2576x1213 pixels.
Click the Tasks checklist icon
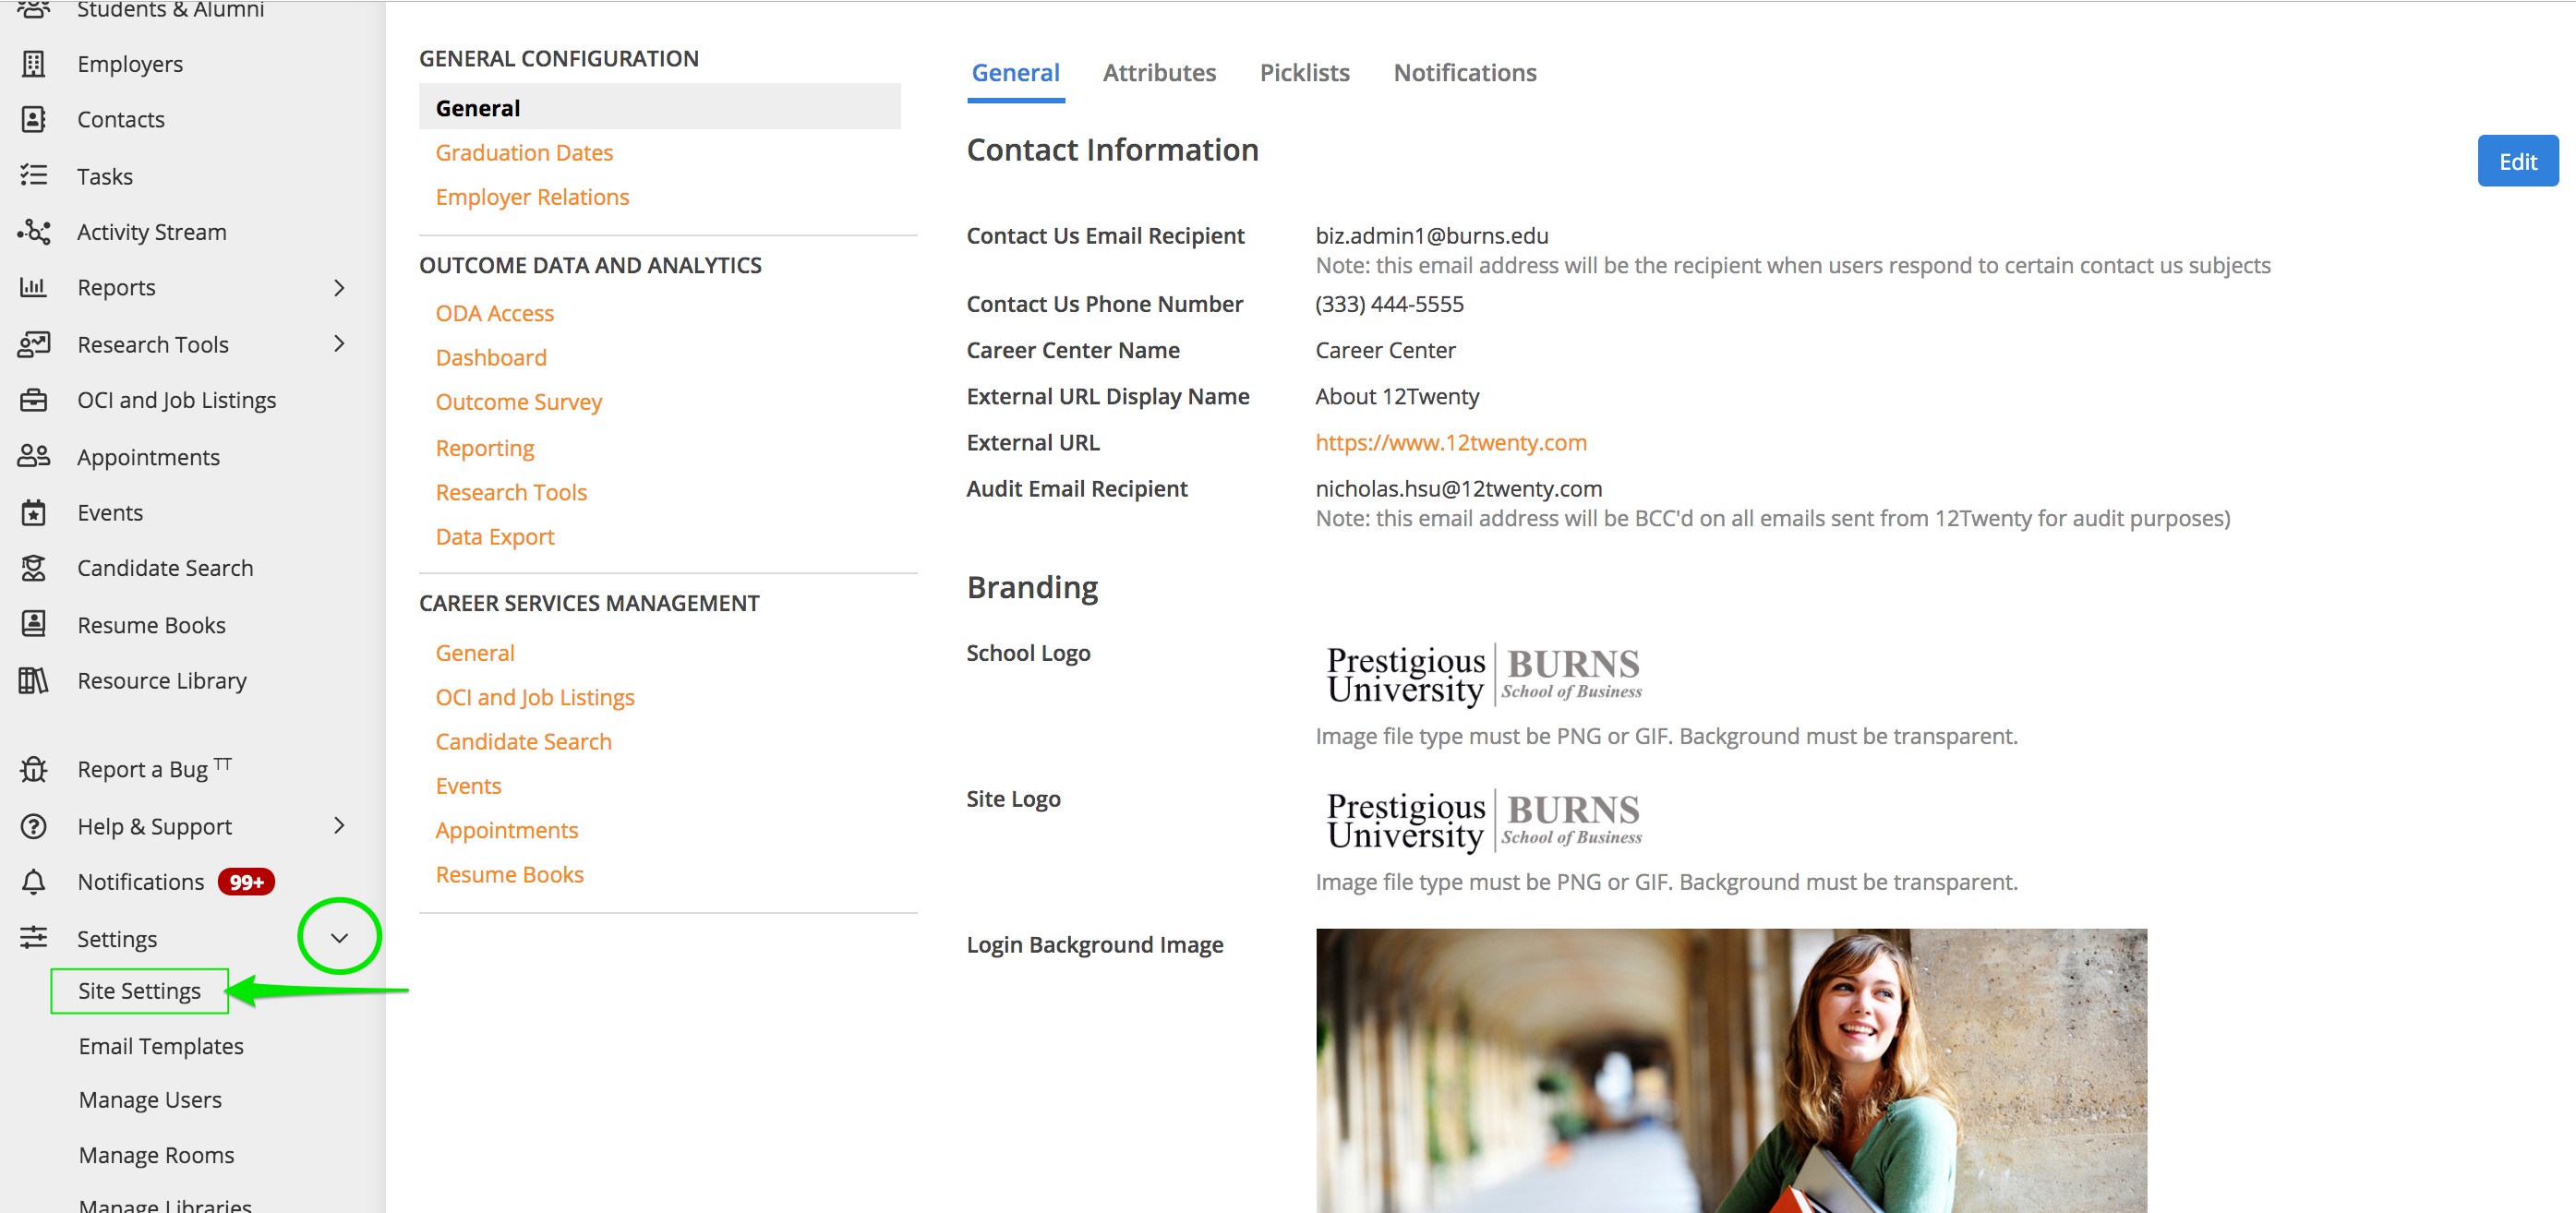coord(33,176)
